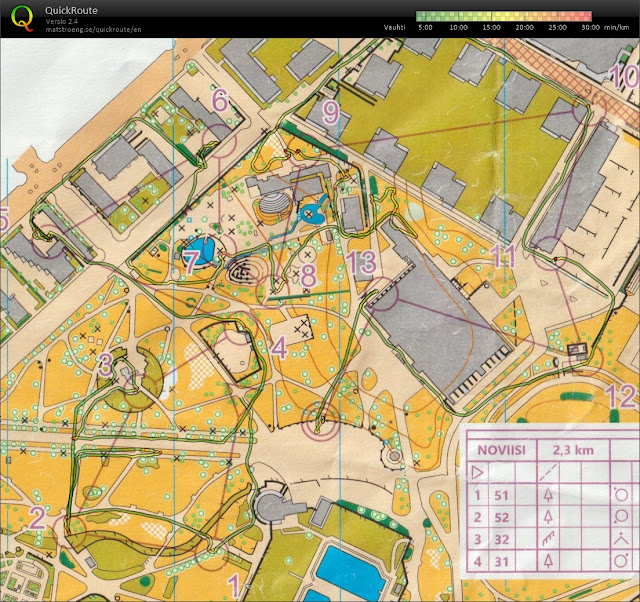Image resolution: width=640 pixels, height=602 pixels.
Task: Click the NOVIISI course name cell
Action: (501, 450)
